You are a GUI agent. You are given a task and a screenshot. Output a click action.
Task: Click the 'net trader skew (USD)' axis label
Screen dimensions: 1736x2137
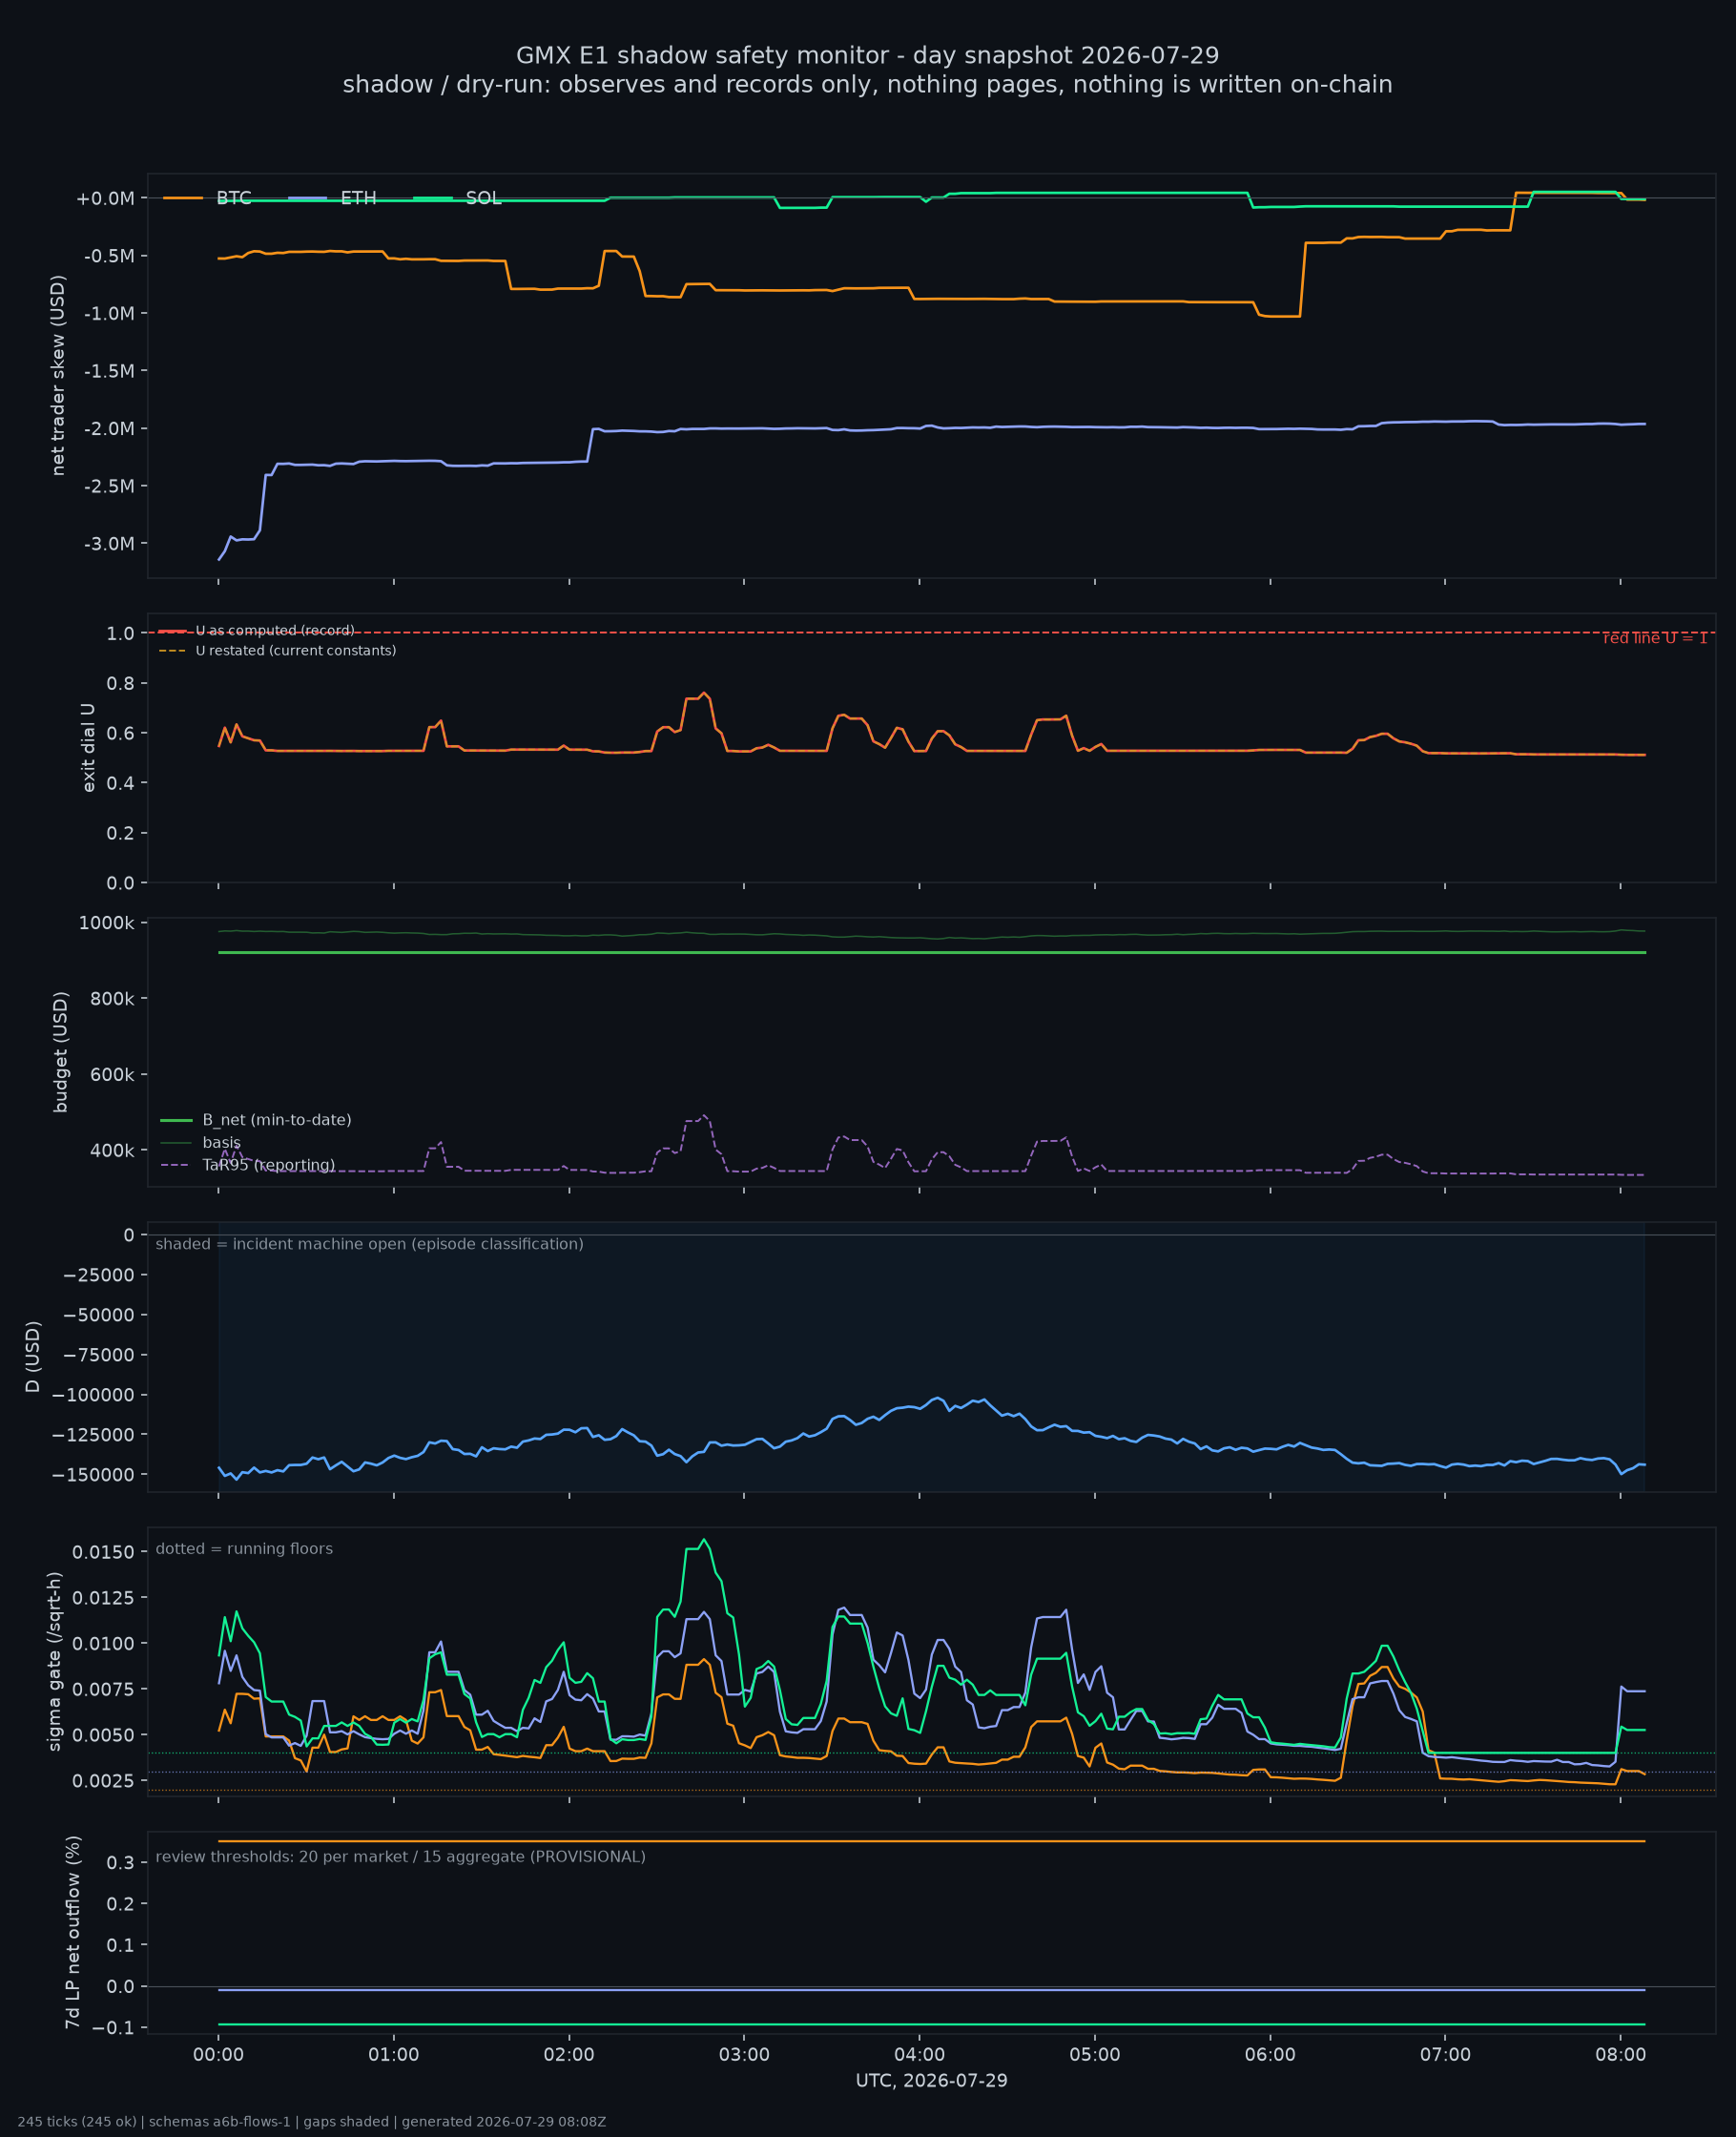[58, 375]
